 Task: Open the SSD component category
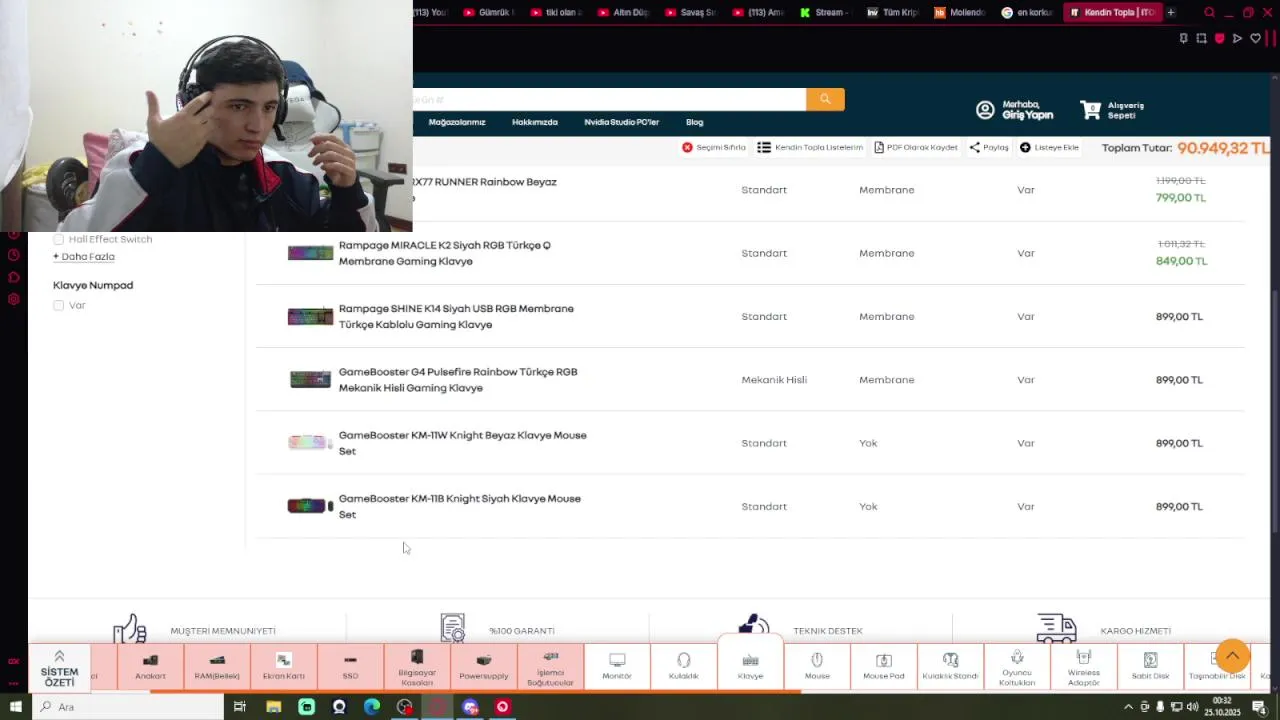(350, 667)
